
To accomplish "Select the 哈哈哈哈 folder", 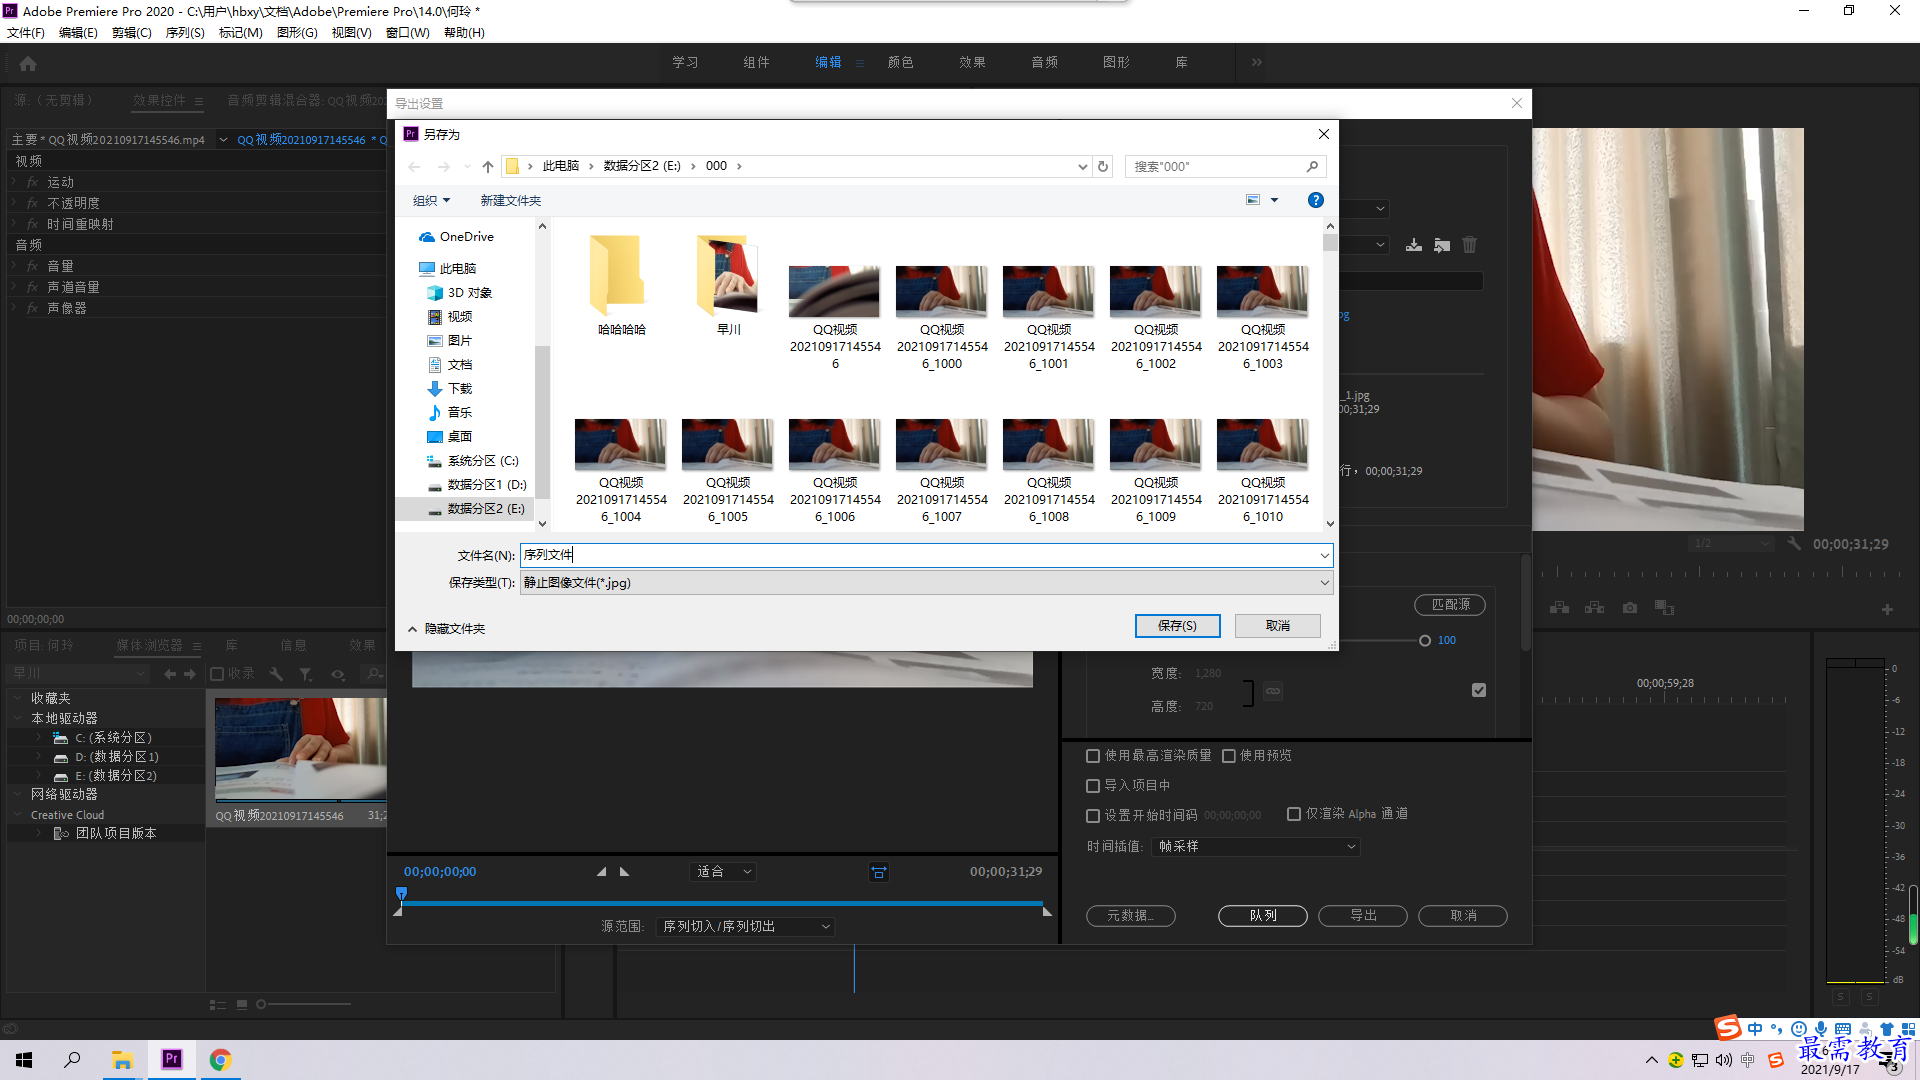I will [621, 285].
